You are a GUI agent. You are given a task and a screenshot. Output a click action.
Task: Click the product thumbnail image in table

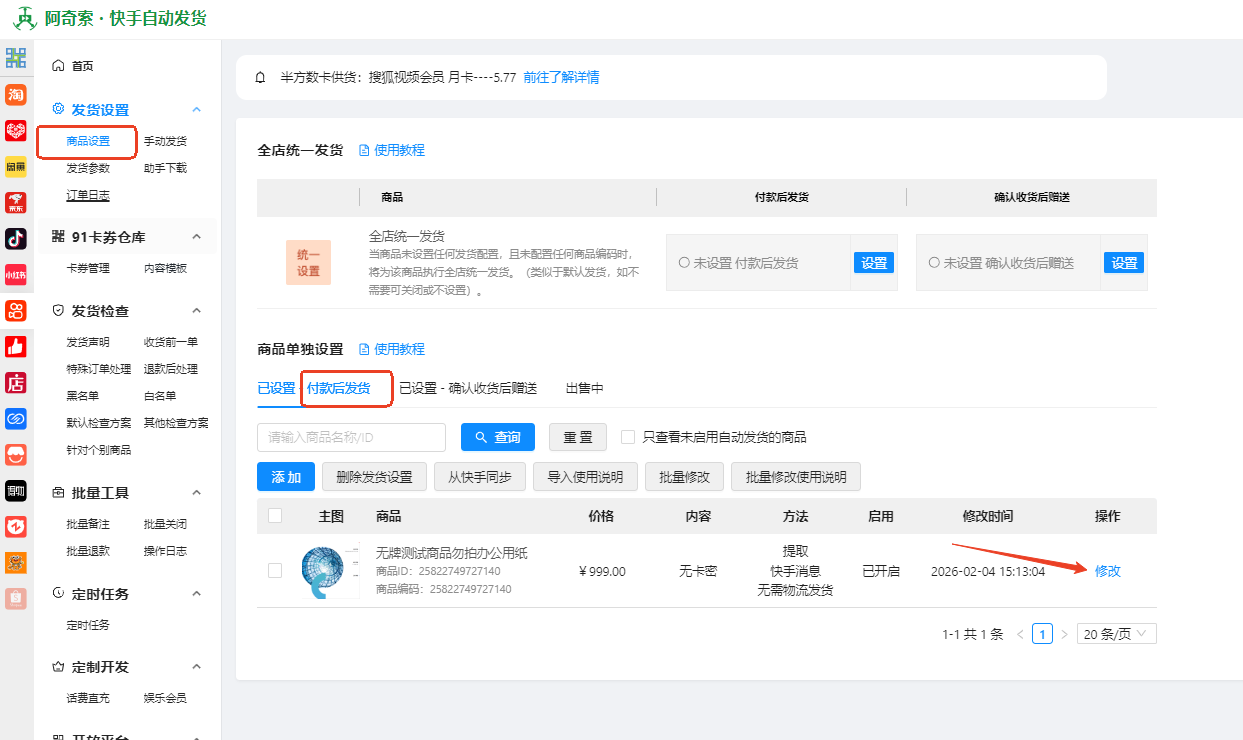330,571
